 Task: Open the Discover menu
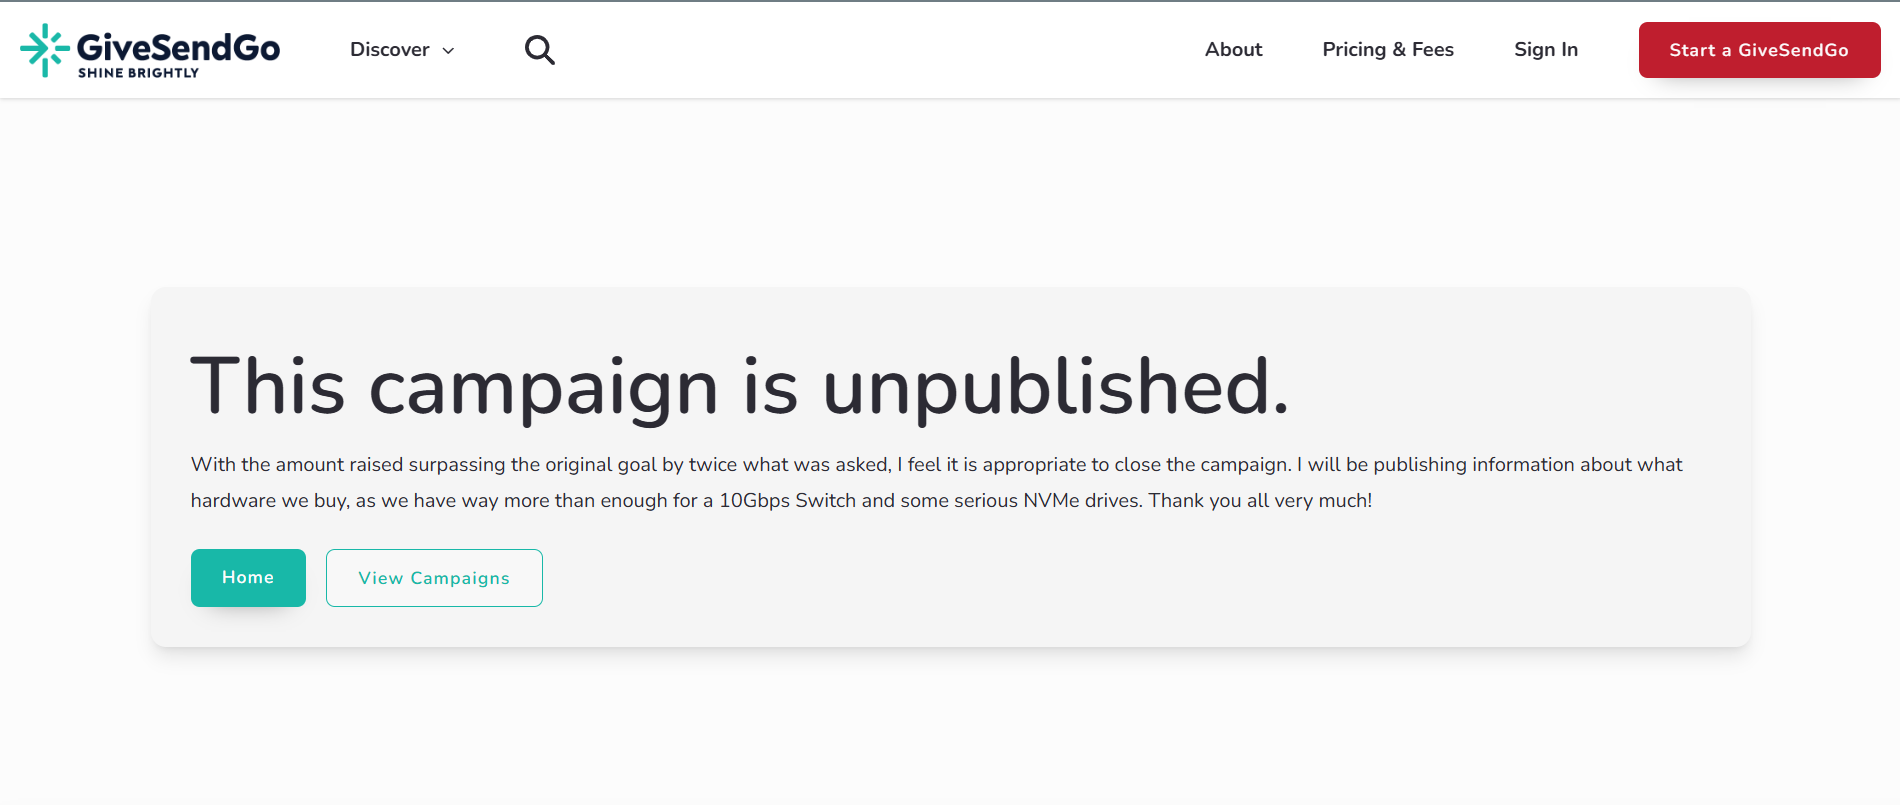coord(402,50)
